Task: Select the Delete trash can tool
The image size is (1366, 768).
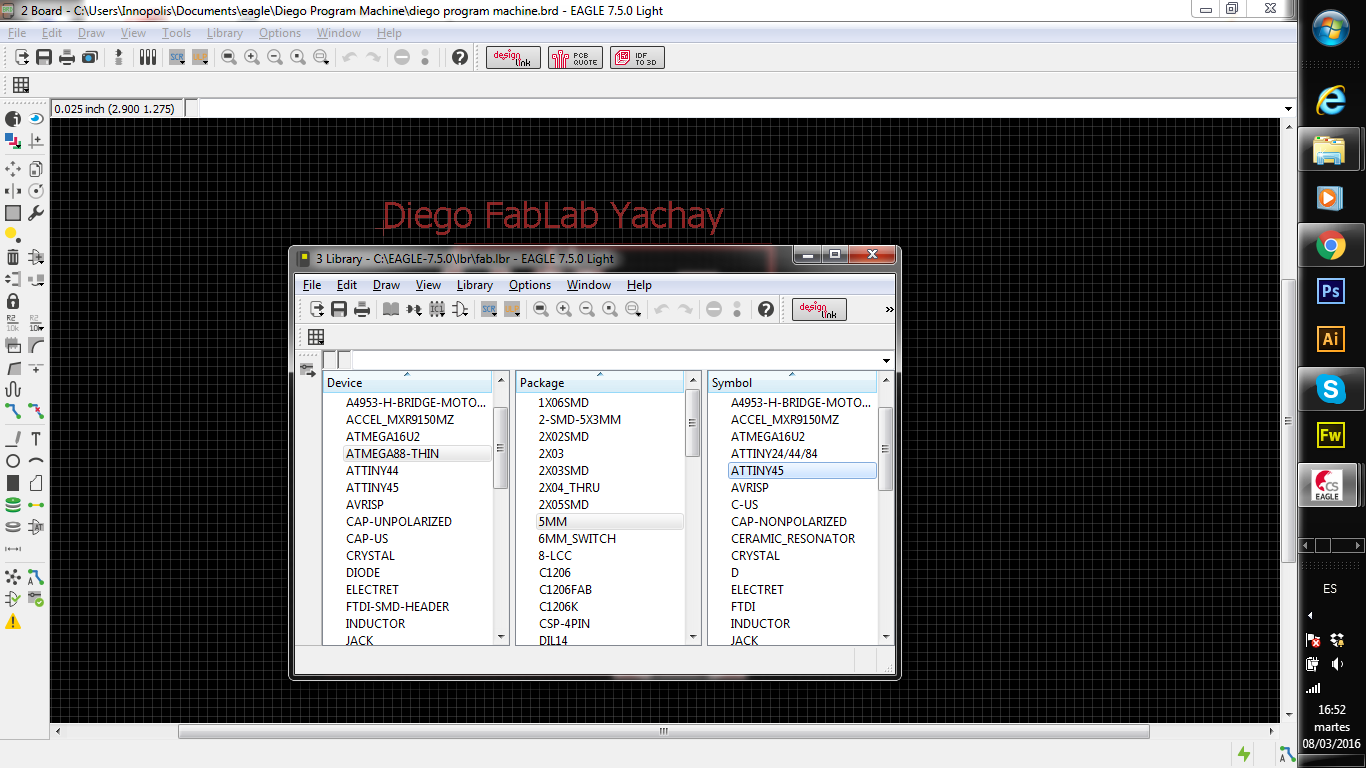Action: tap(13, 257)
